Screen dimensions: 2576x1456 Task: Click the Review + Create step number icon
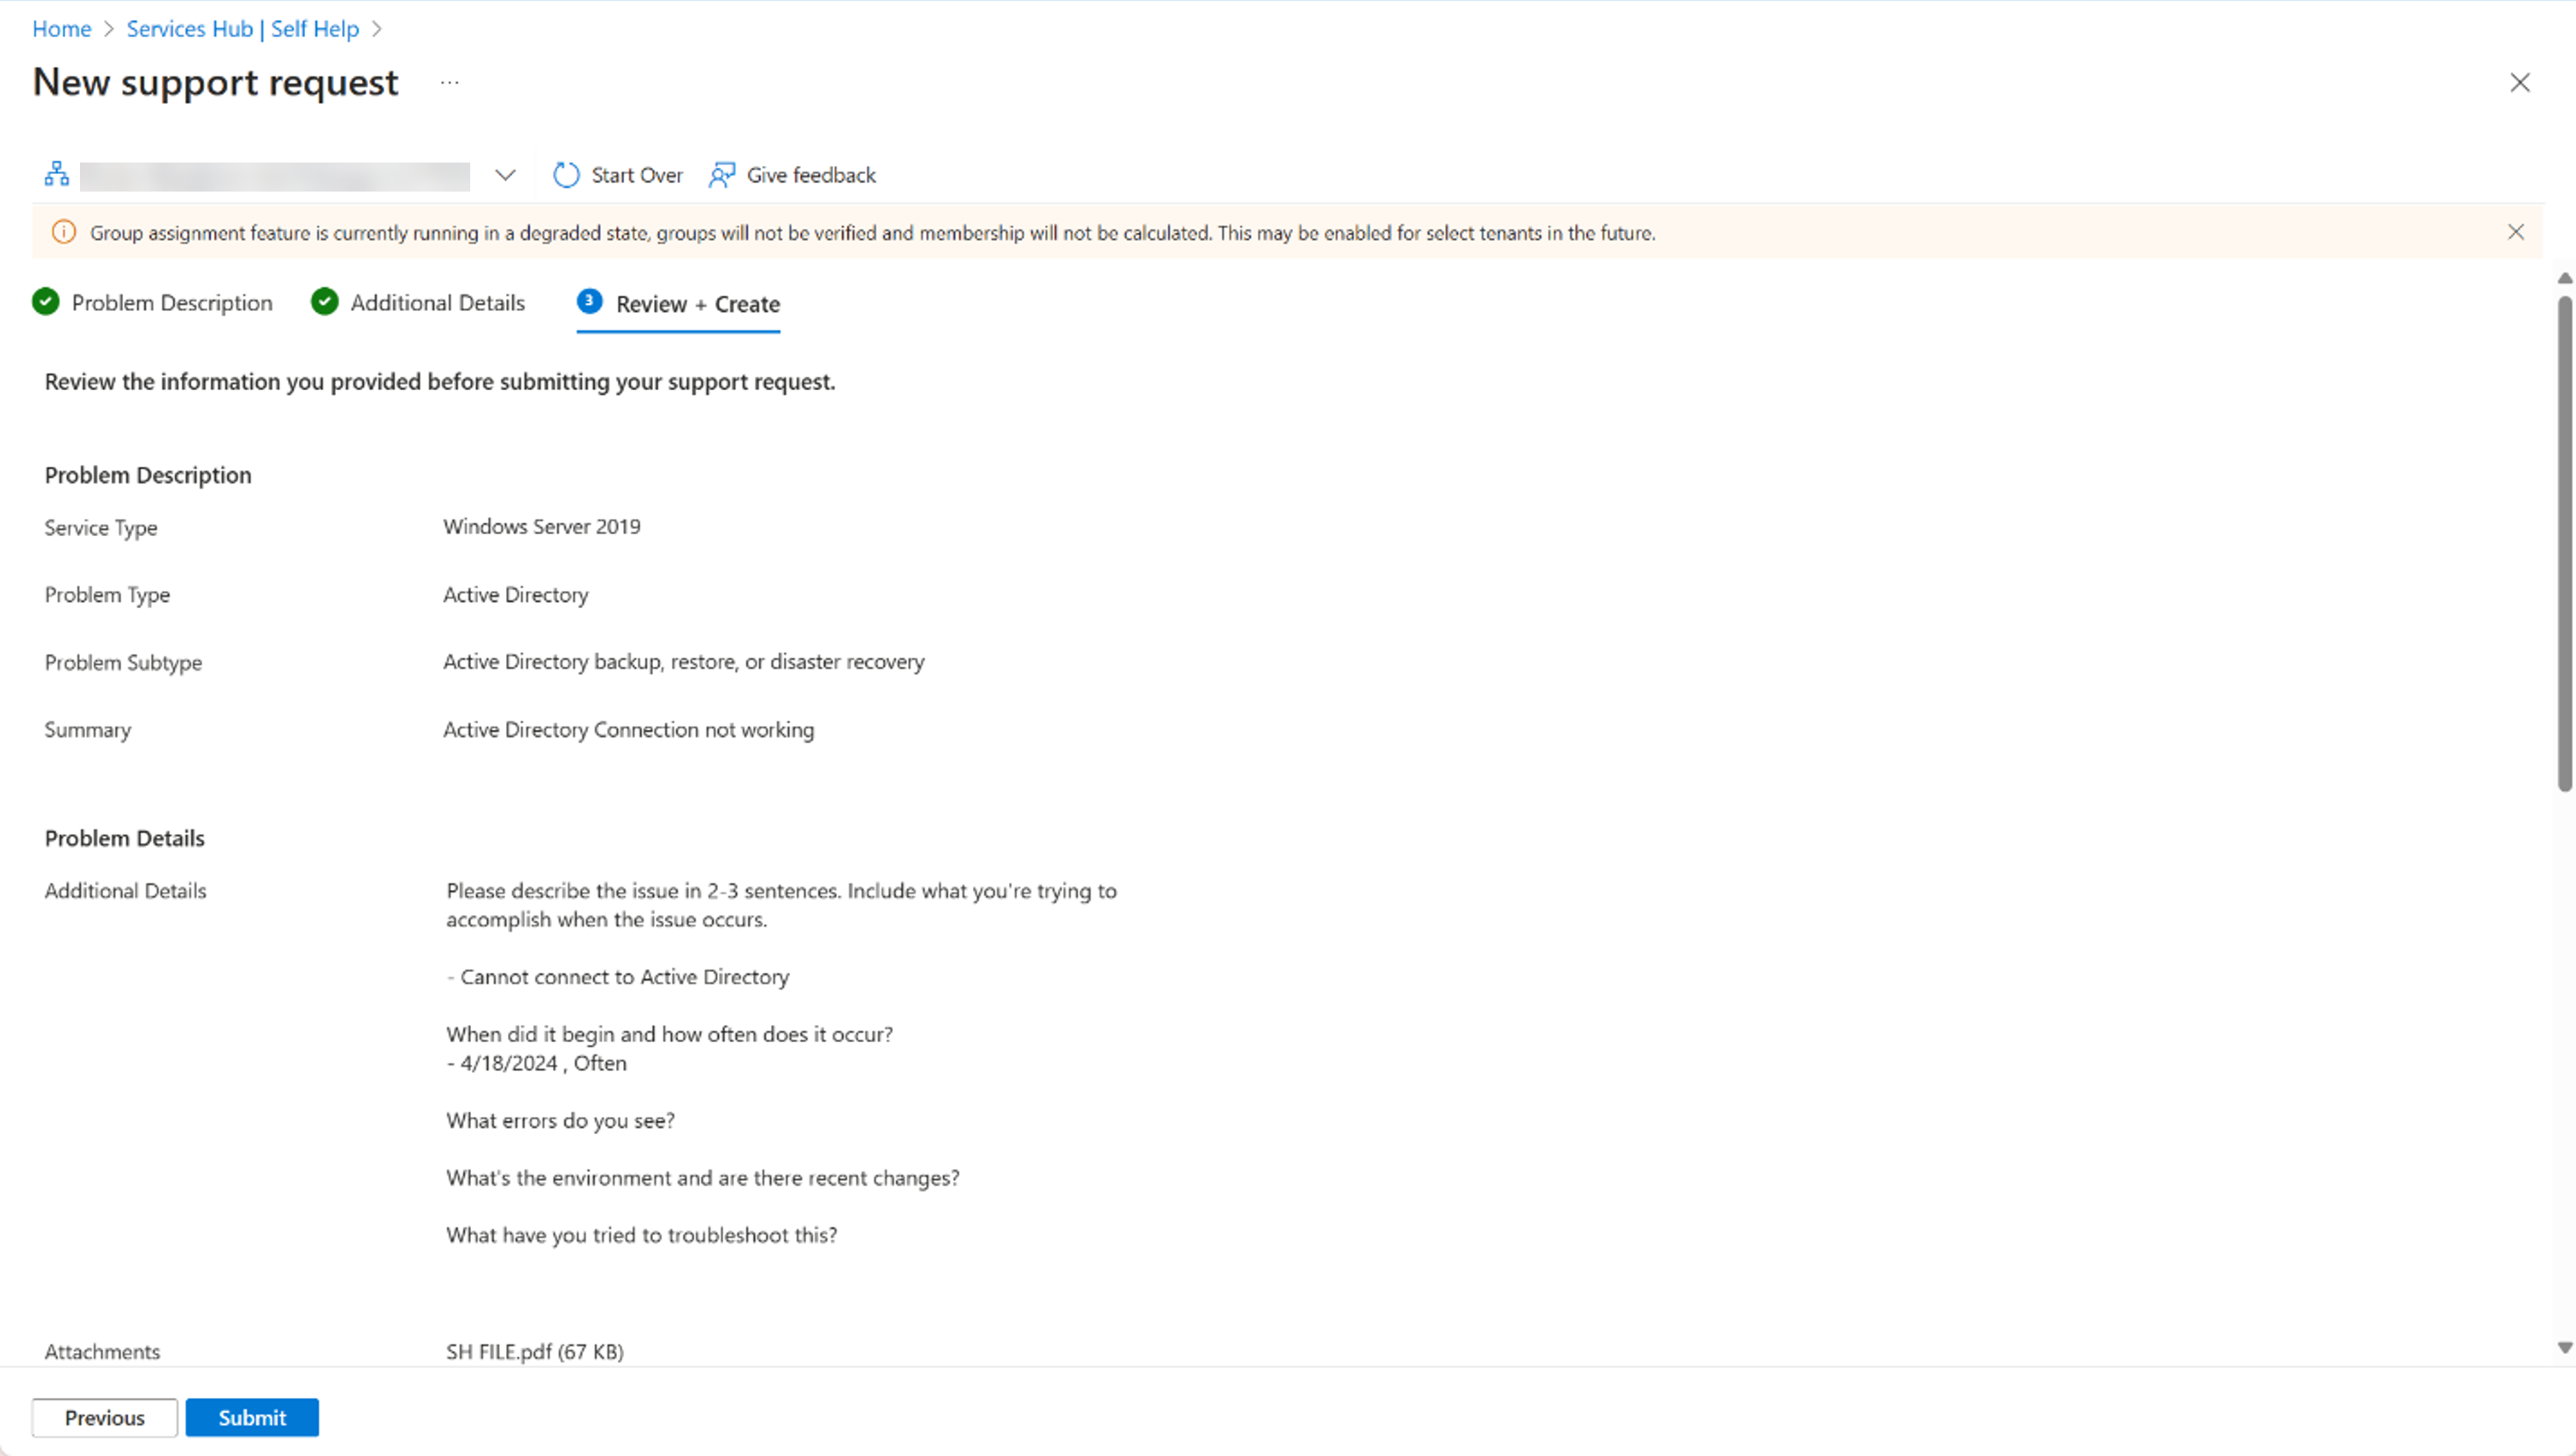(589, 302)
